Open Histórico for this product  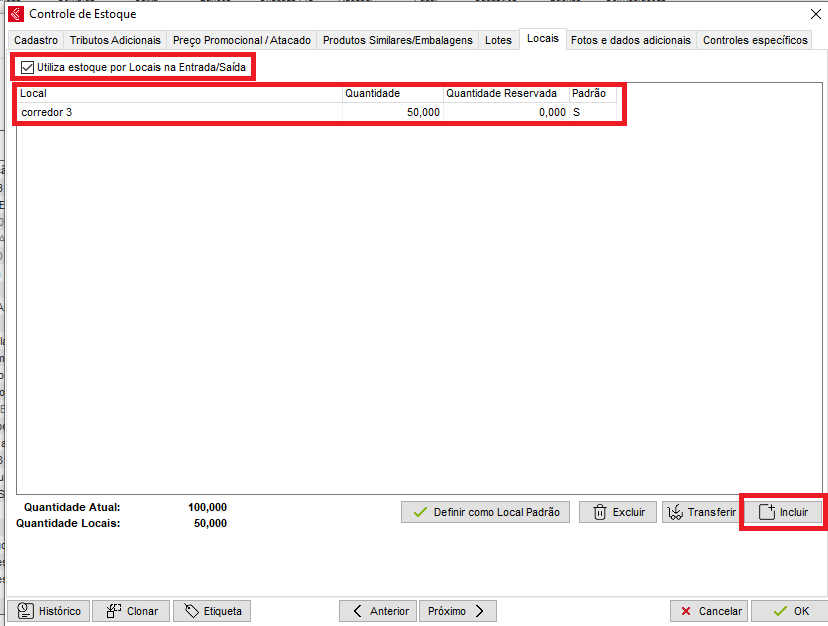[x=49, y=611]
